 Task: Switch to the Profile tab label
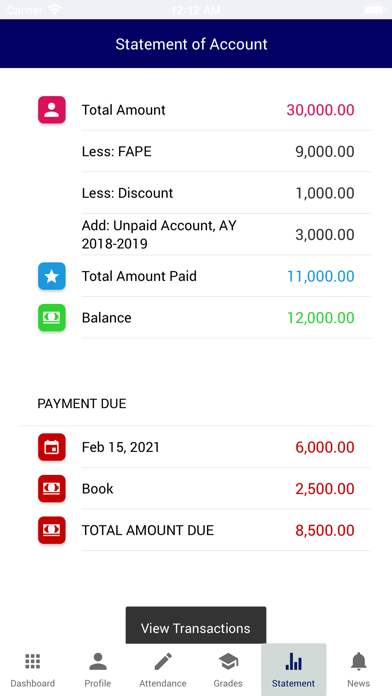(x=98, y=683)
